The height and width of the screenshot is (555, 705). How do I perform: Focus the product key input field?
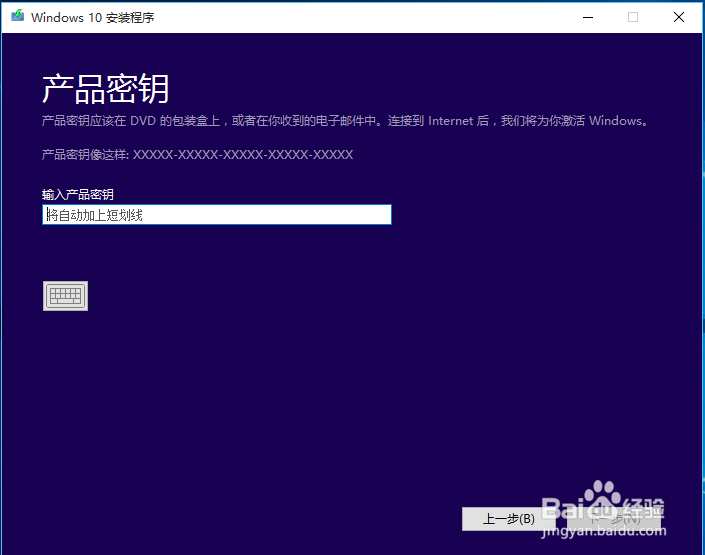click(217, 215)
